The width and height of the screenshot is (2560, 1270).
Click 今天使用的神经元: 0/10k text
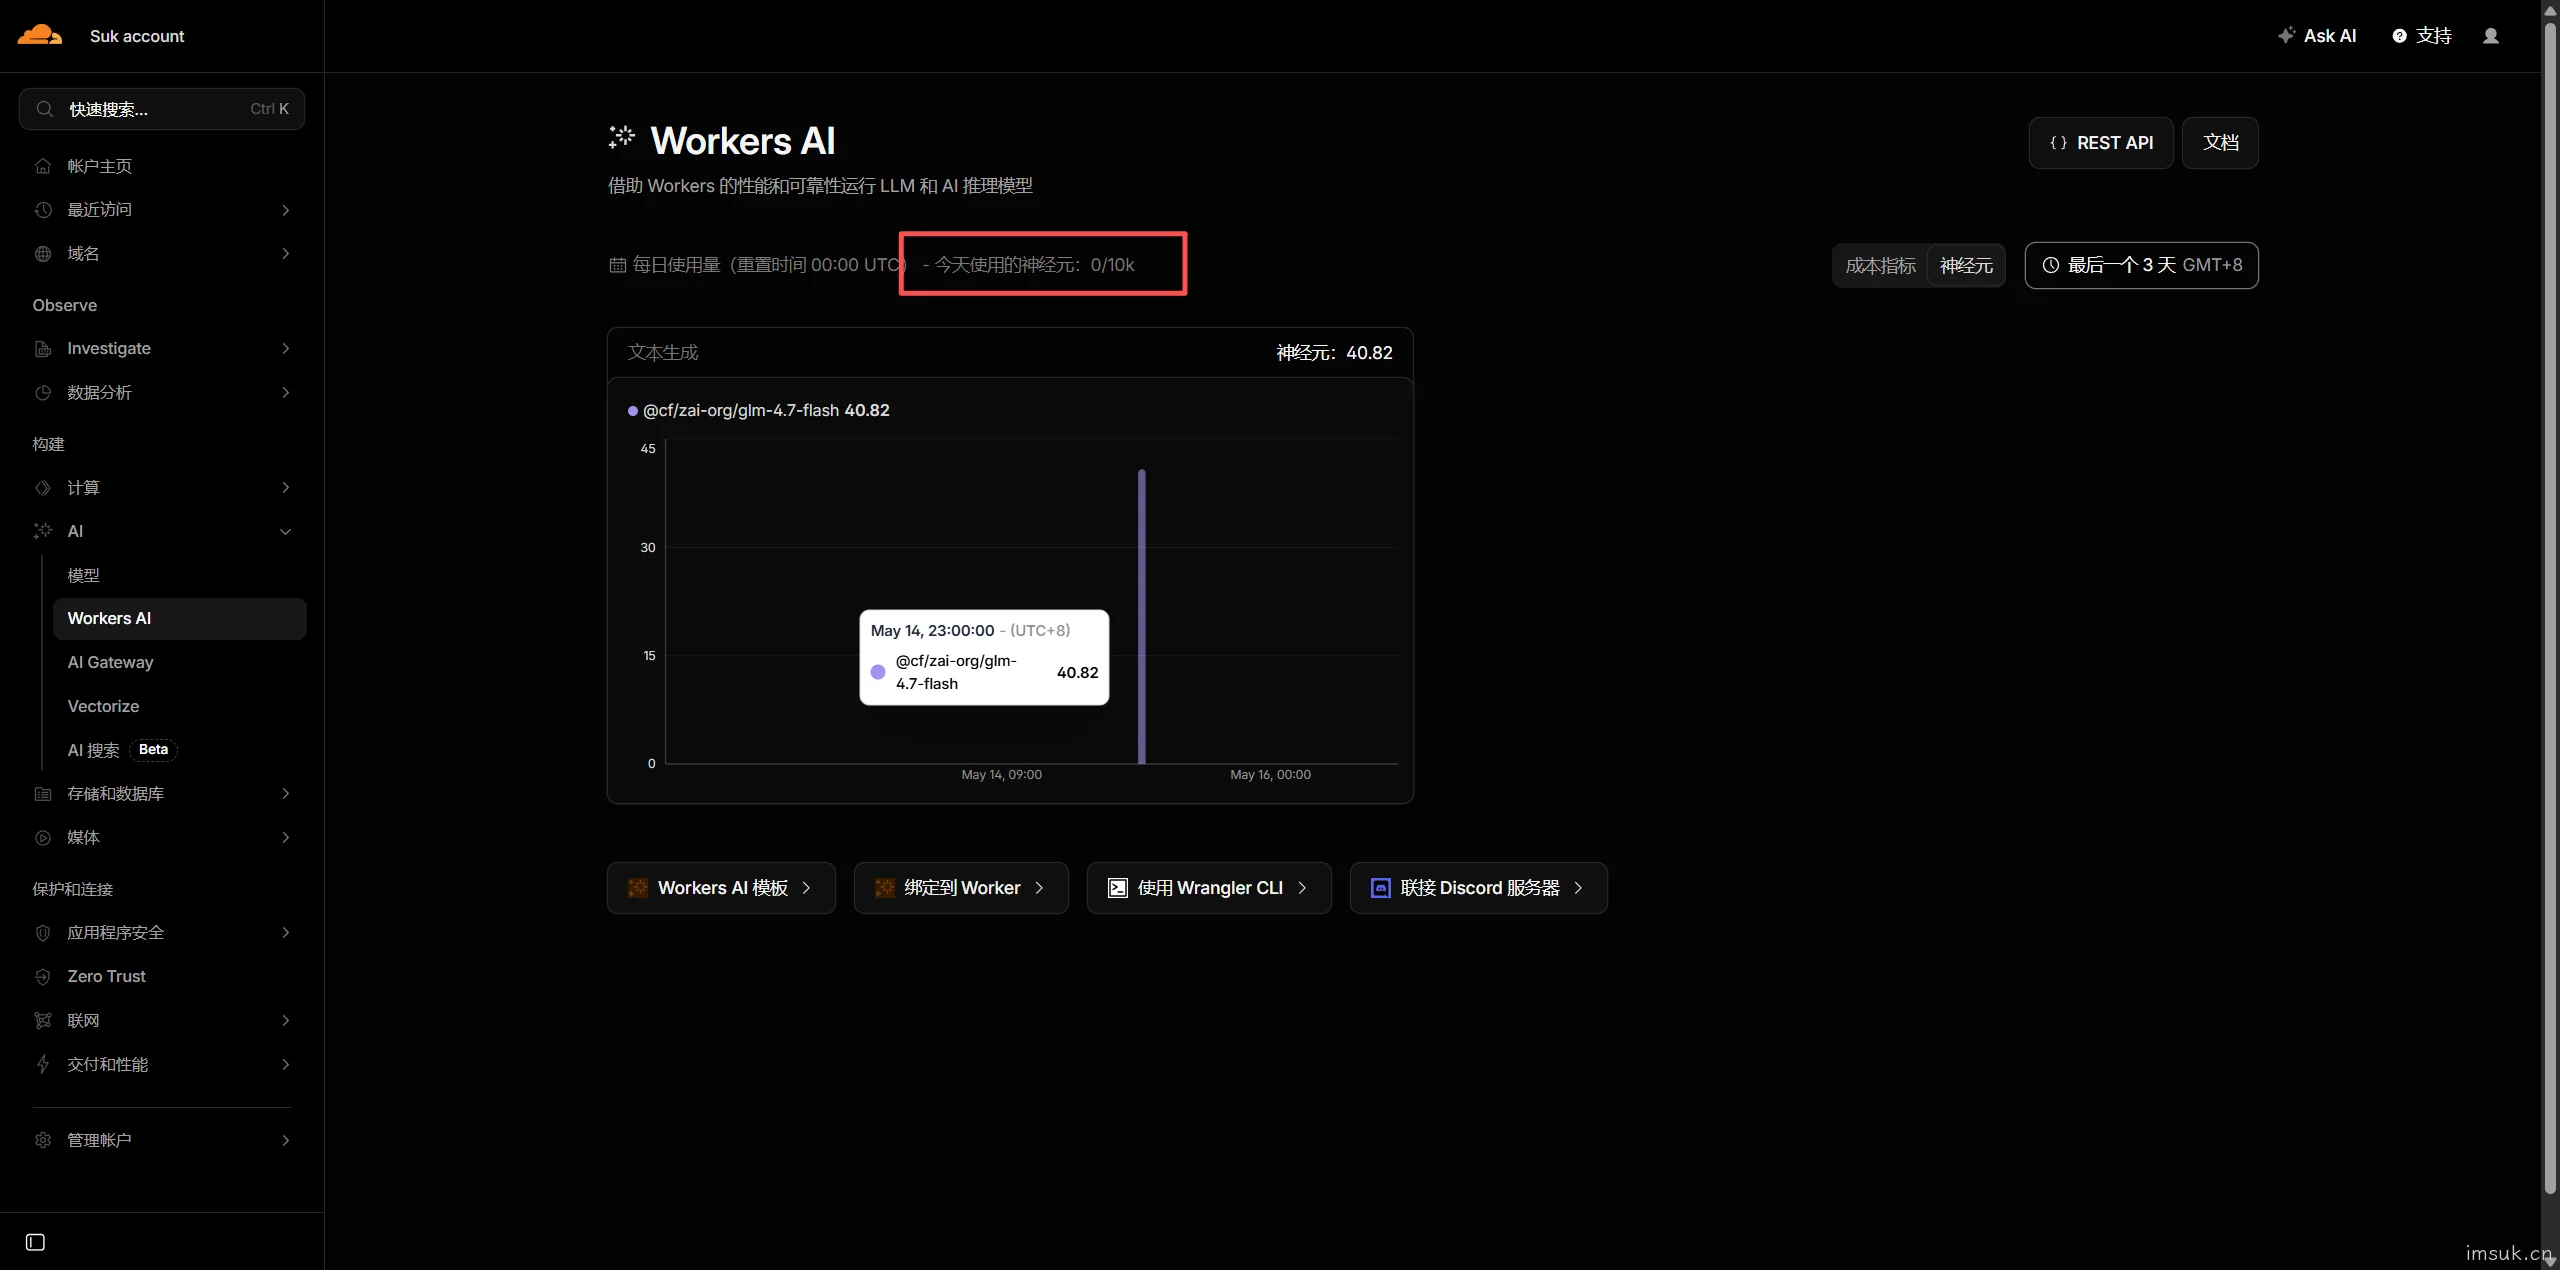tap(1034, 265)
